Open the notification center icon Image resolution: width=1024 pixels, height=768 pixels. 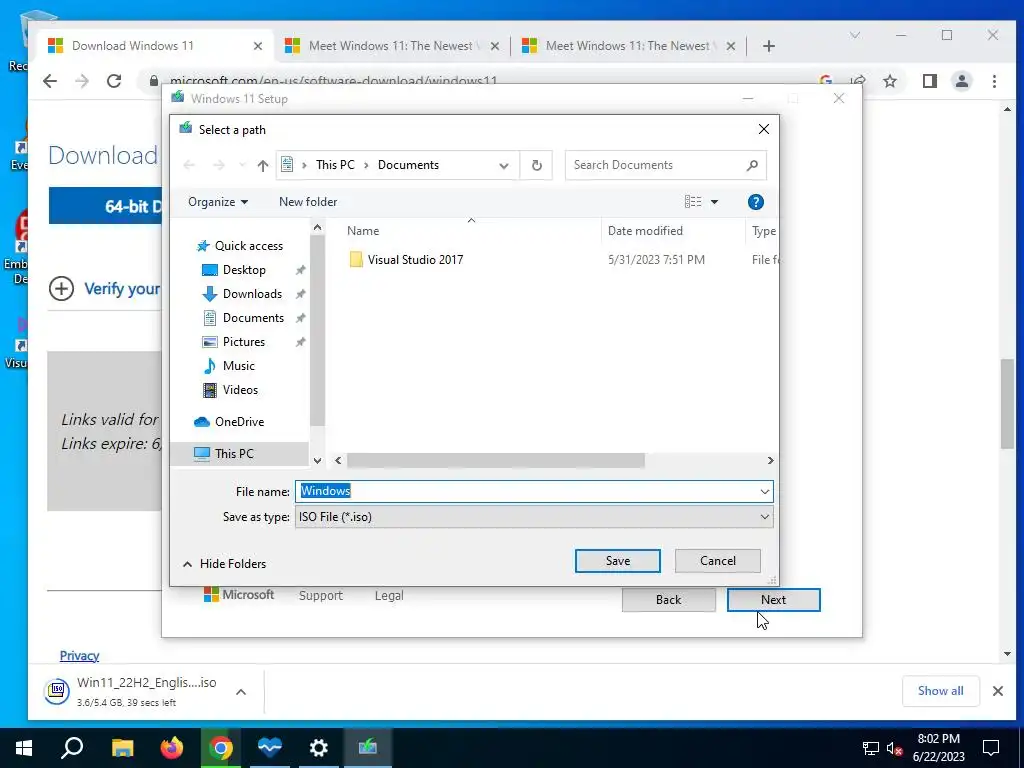(991, 748)
